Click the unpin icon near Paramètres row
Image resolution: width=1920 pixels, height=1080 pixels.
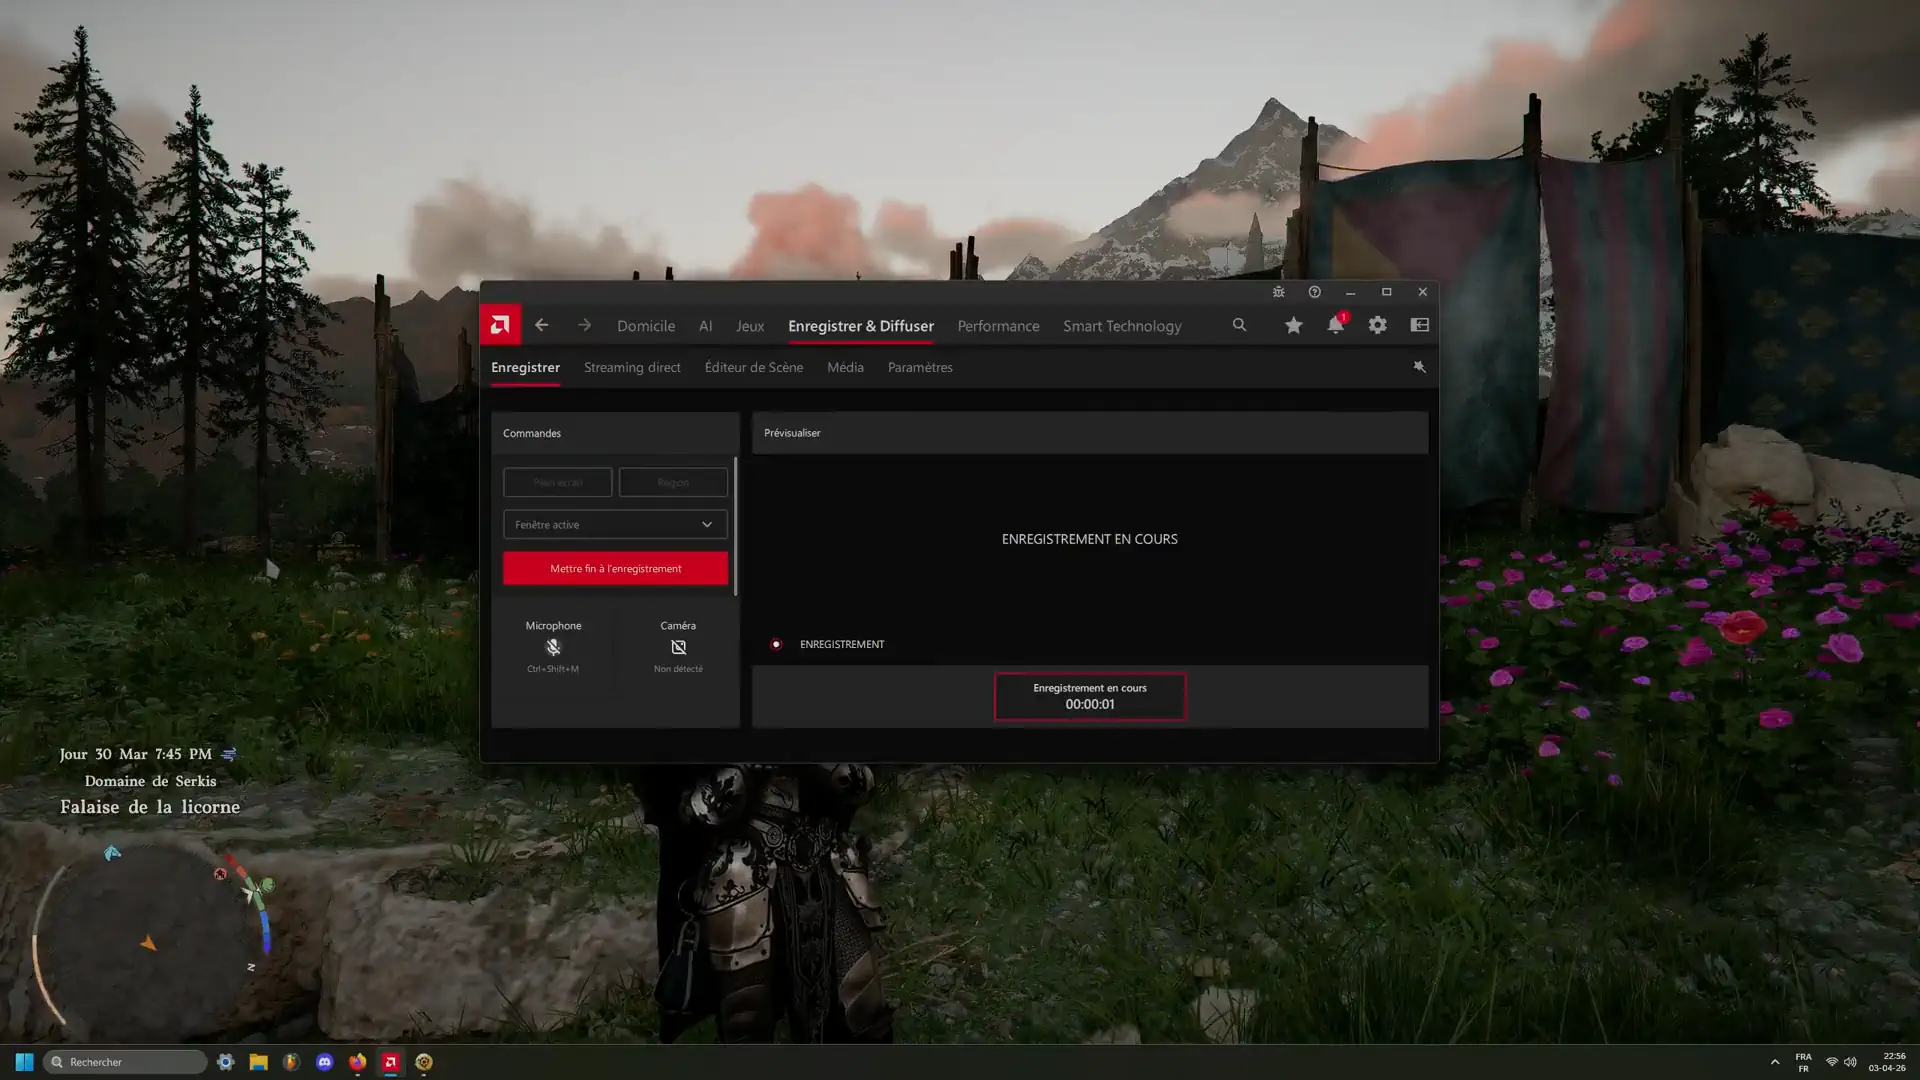pyautogui.click(x=1419, y=367)
